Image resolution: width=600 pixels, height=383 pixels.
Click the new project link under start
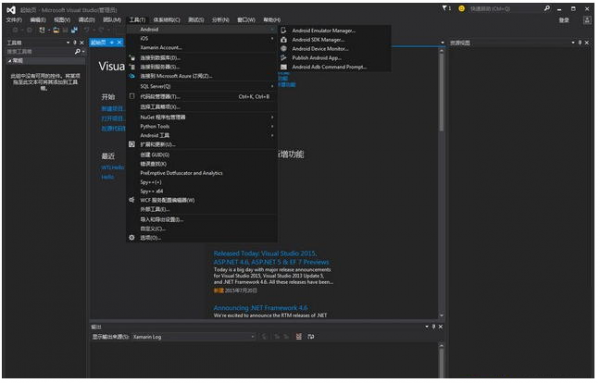coord(113,109)
